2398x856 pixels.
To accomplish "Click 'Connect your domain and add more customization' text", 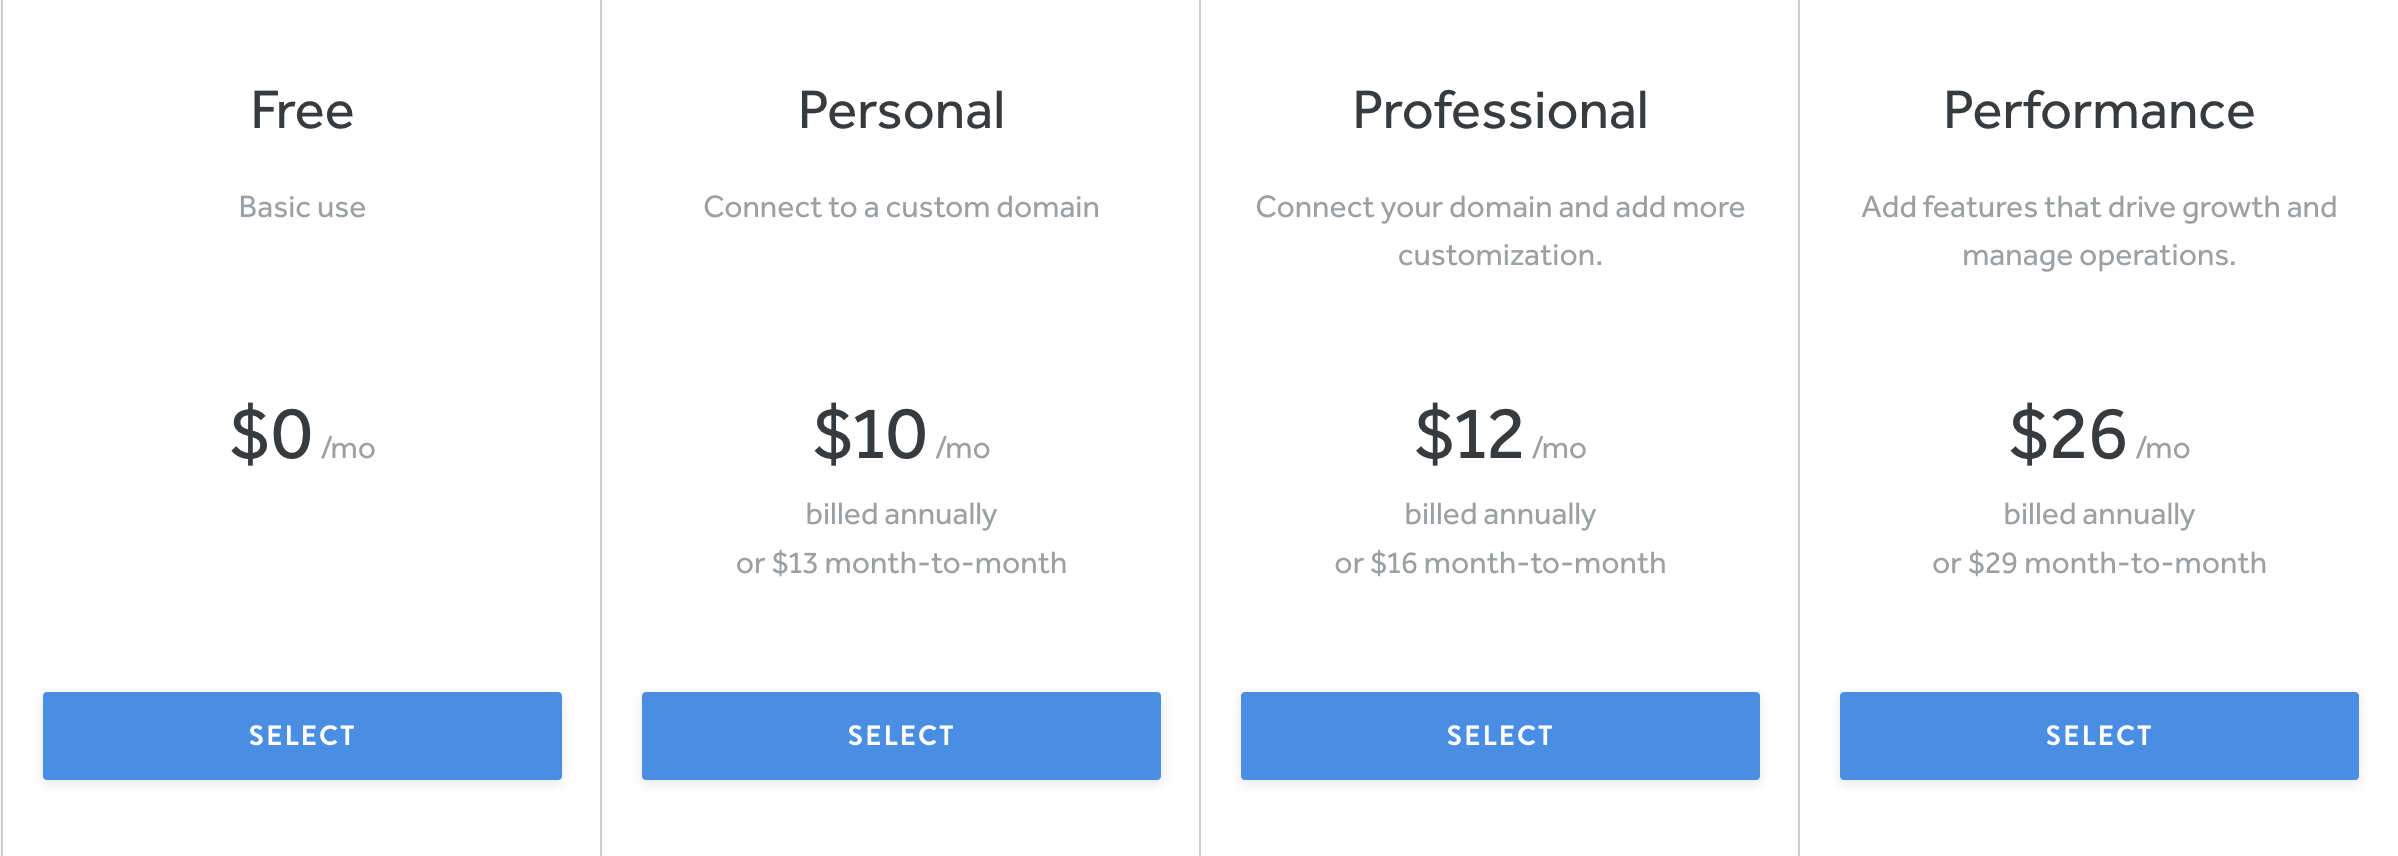I will [x=1500, y=231].
